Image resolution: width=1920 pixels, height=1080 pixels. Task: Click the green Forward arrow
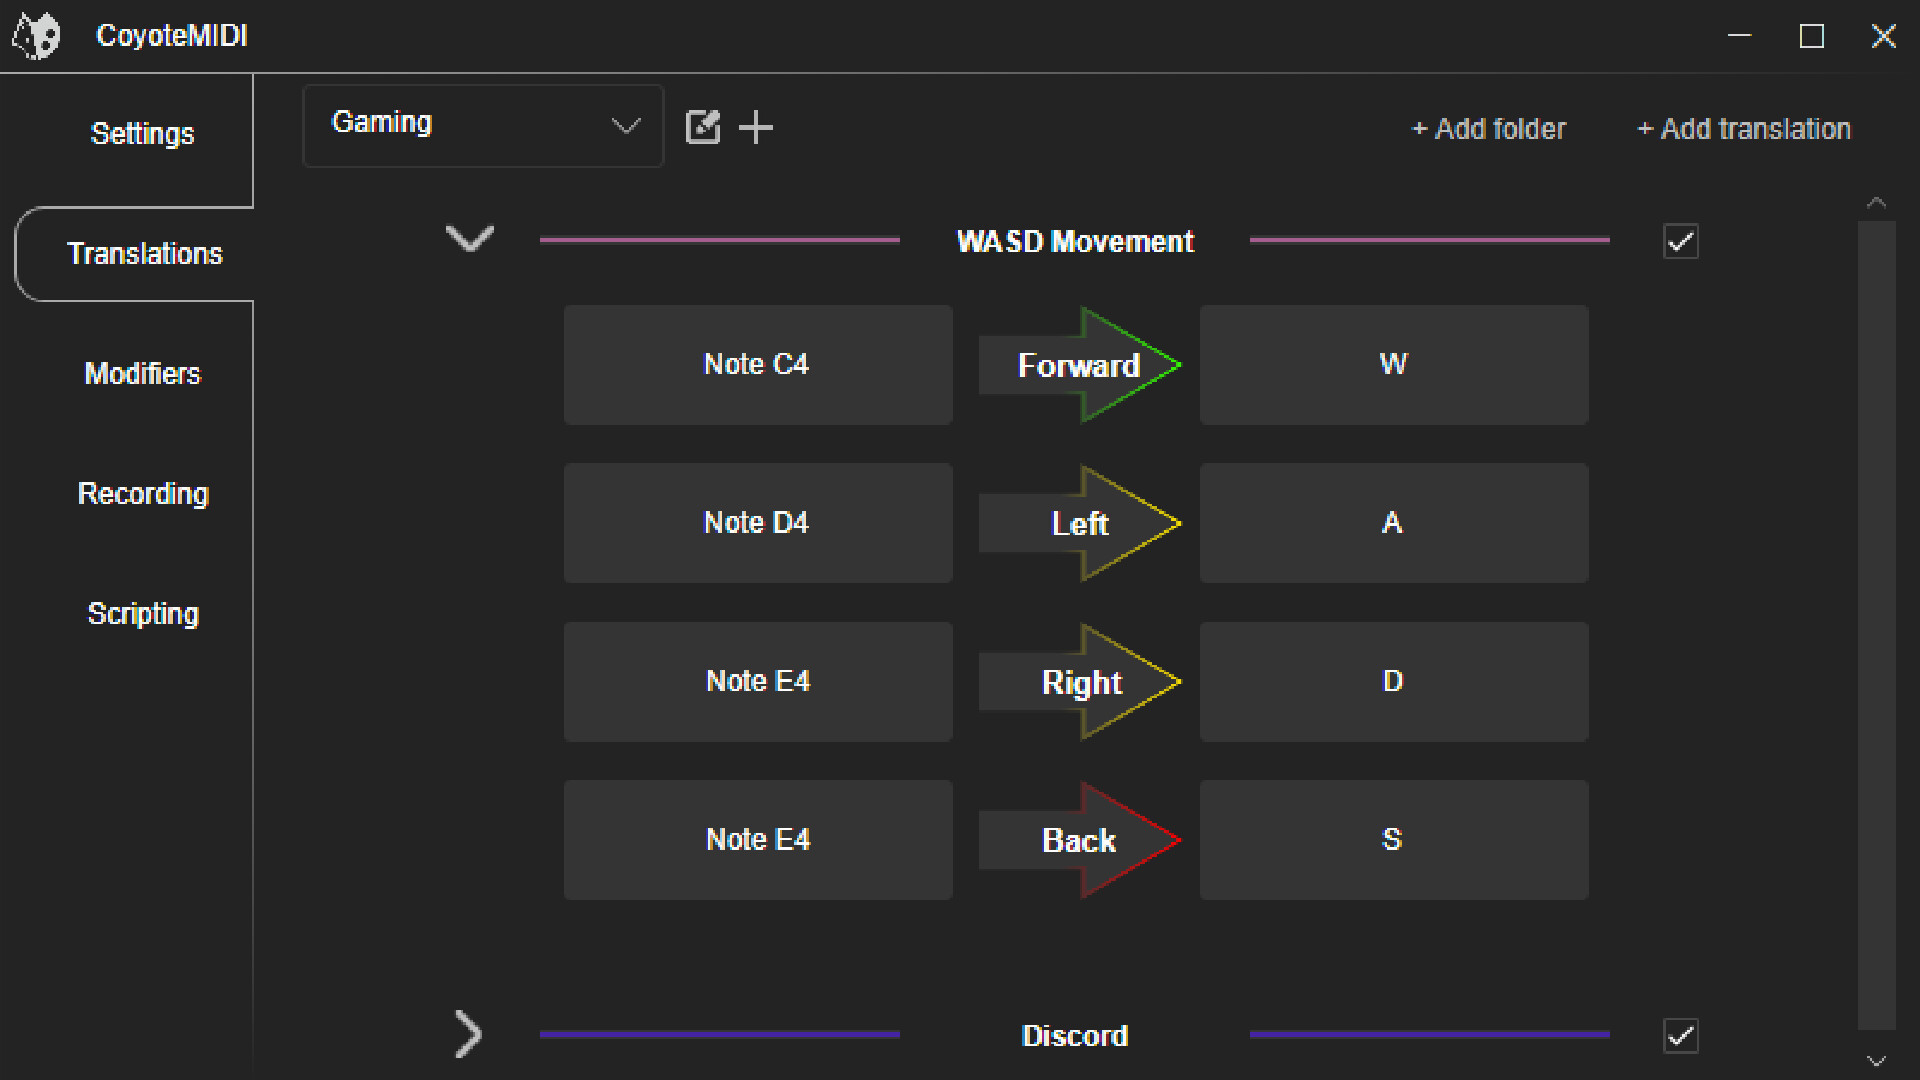point(1080,365)
